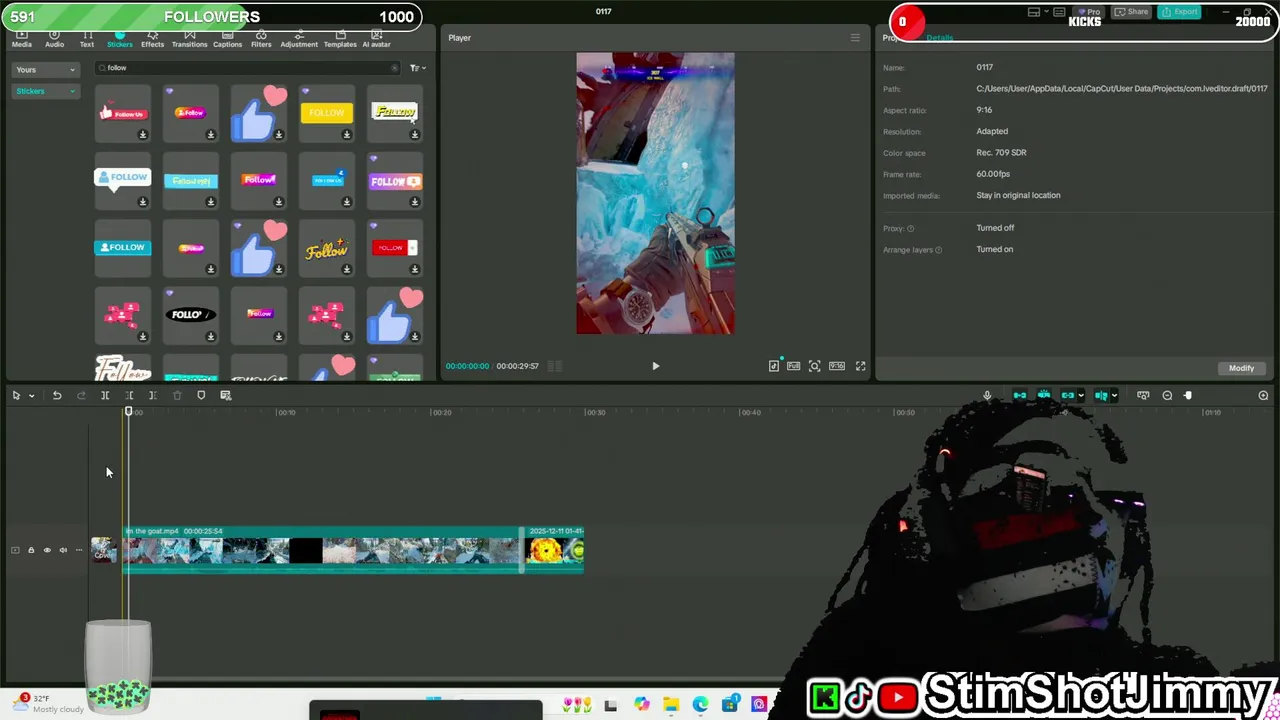Click the delete-right trim tool
Viewport: 1280px width, 720px height.
pos(153,396)
